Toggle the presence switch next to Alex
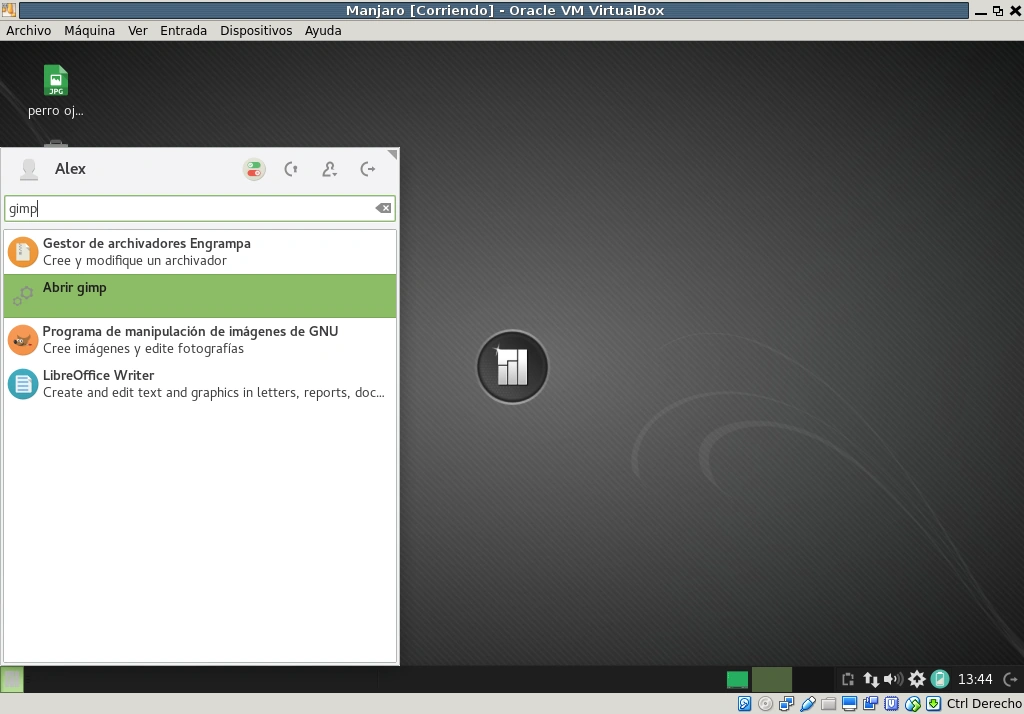The image size is (1024, 714). (x=254, y=169)
